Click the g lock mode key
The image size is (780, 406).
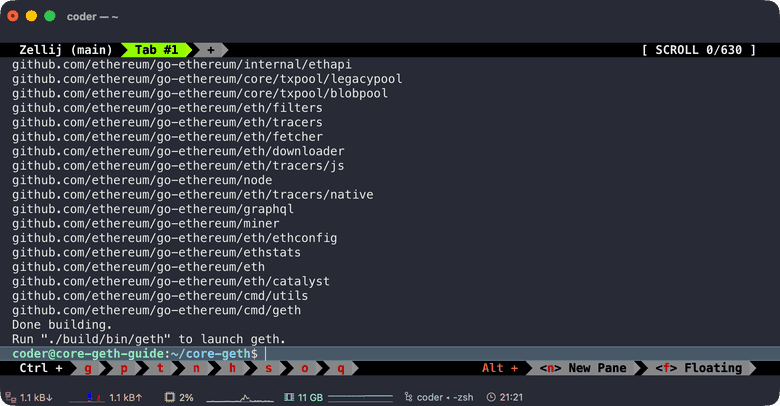(88, 368)
